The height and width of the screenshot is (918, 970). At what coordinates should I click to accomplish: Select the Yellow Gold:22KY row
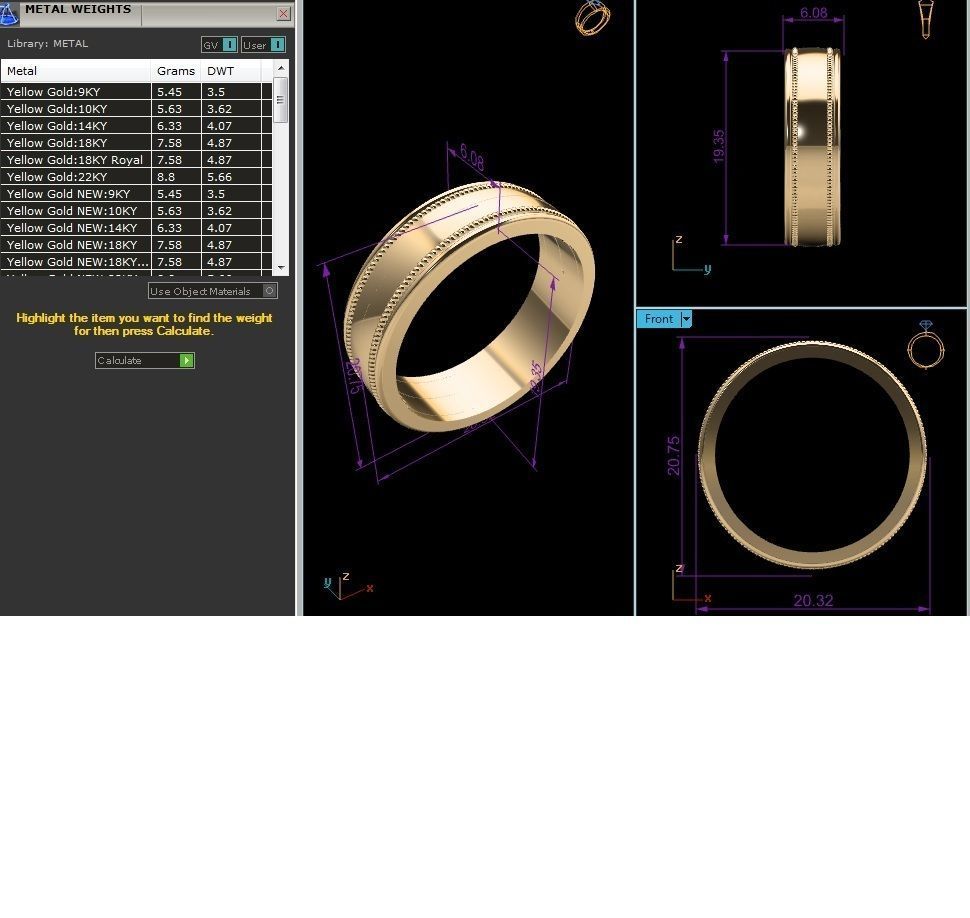tap(136, 177)
